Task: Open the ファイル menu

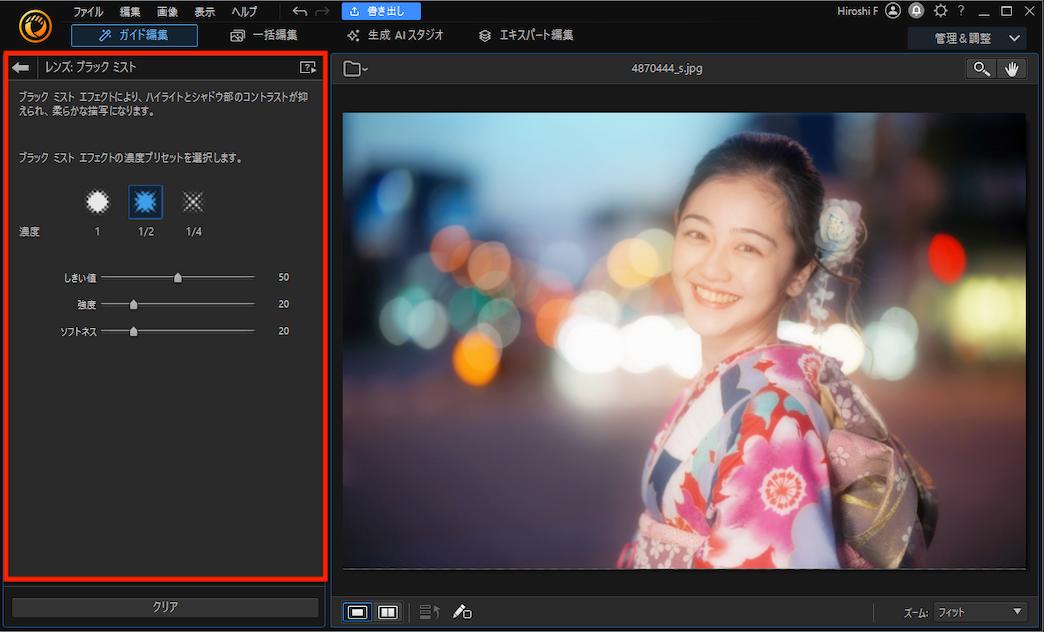Action: (88, 12)
